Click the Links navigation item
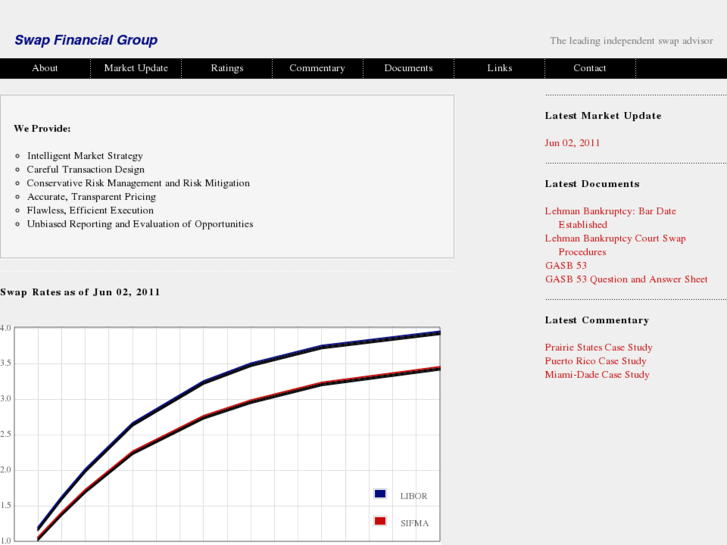Viewport: 727px width, 545px height. point(499,68)
